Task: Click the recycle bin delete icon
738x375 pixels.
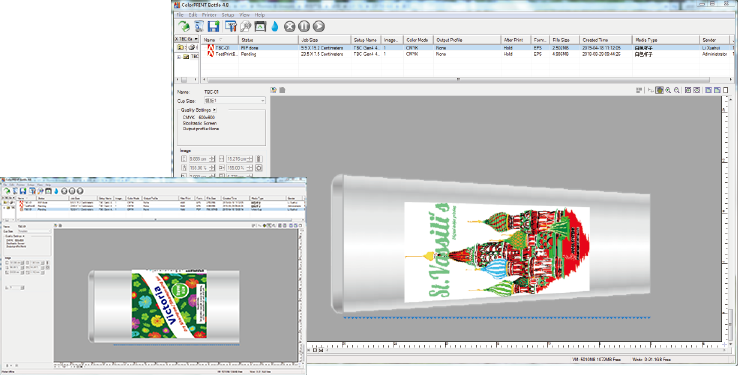Action: [x=199, y=26]
